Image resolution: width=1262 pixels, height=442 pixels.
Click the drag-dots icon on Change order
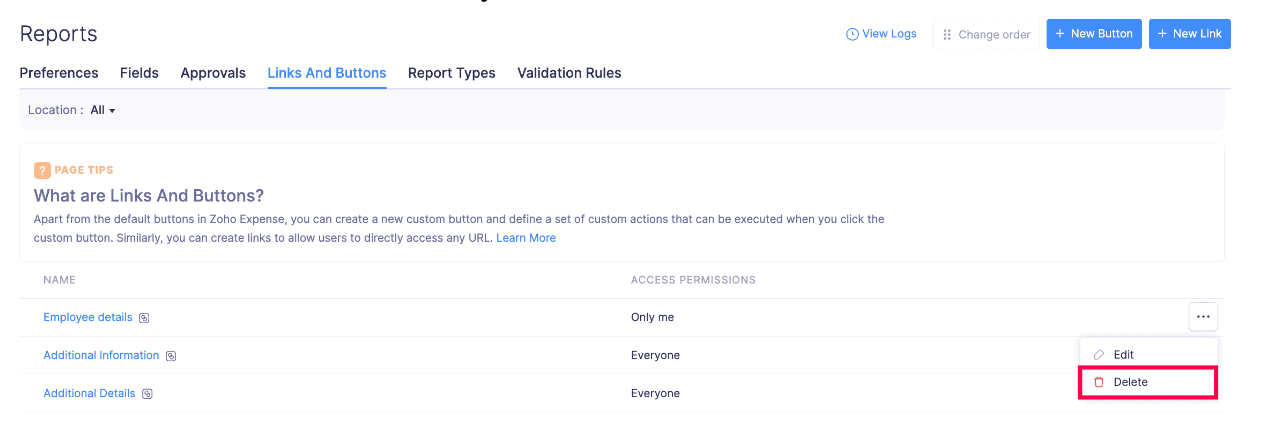[947, 35]
